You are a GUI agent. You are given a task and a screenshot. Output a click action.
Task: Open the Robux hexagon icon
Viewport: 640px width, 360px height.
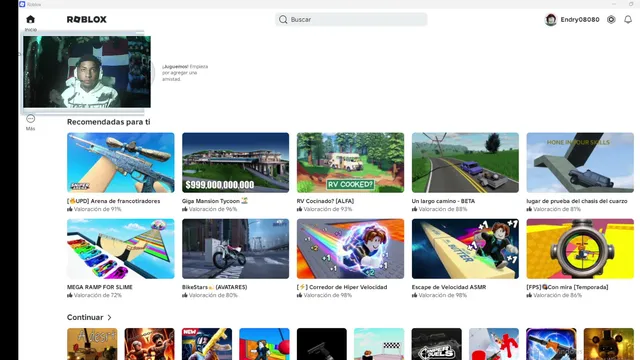click(x=611, y=19)
